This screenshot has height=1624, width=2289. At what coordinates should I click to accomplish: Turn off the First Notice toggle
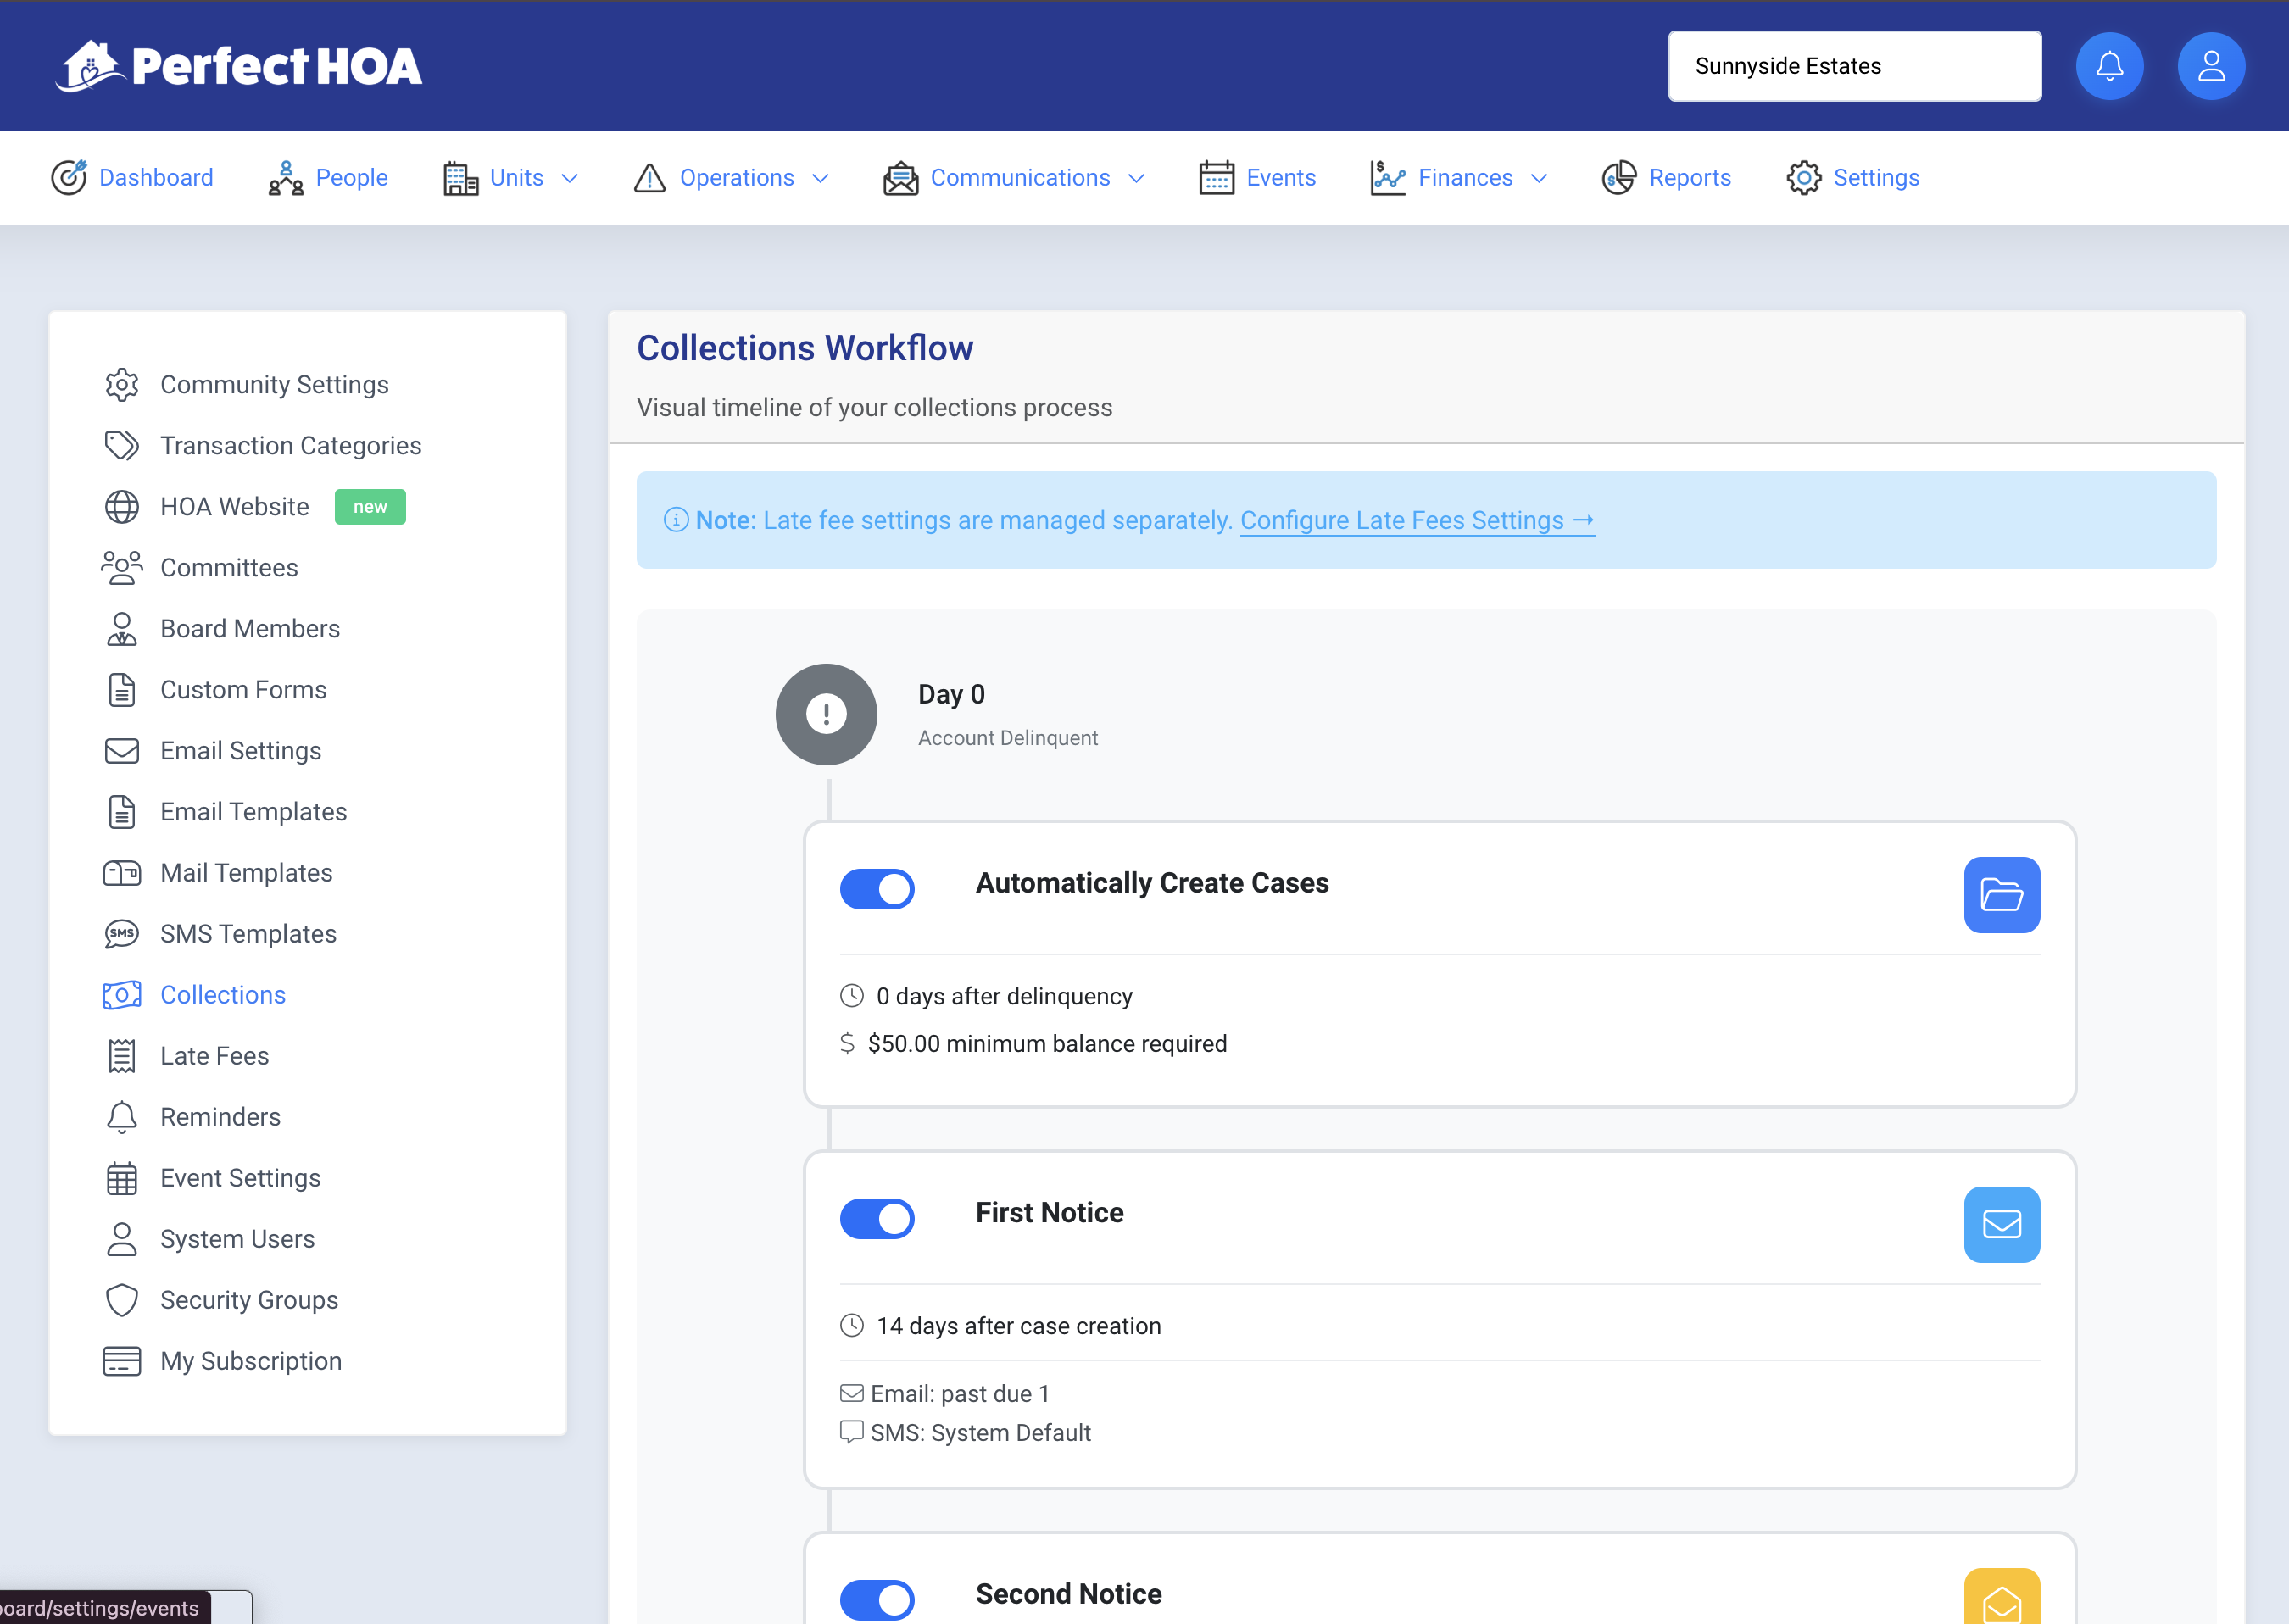point(877,1218)
